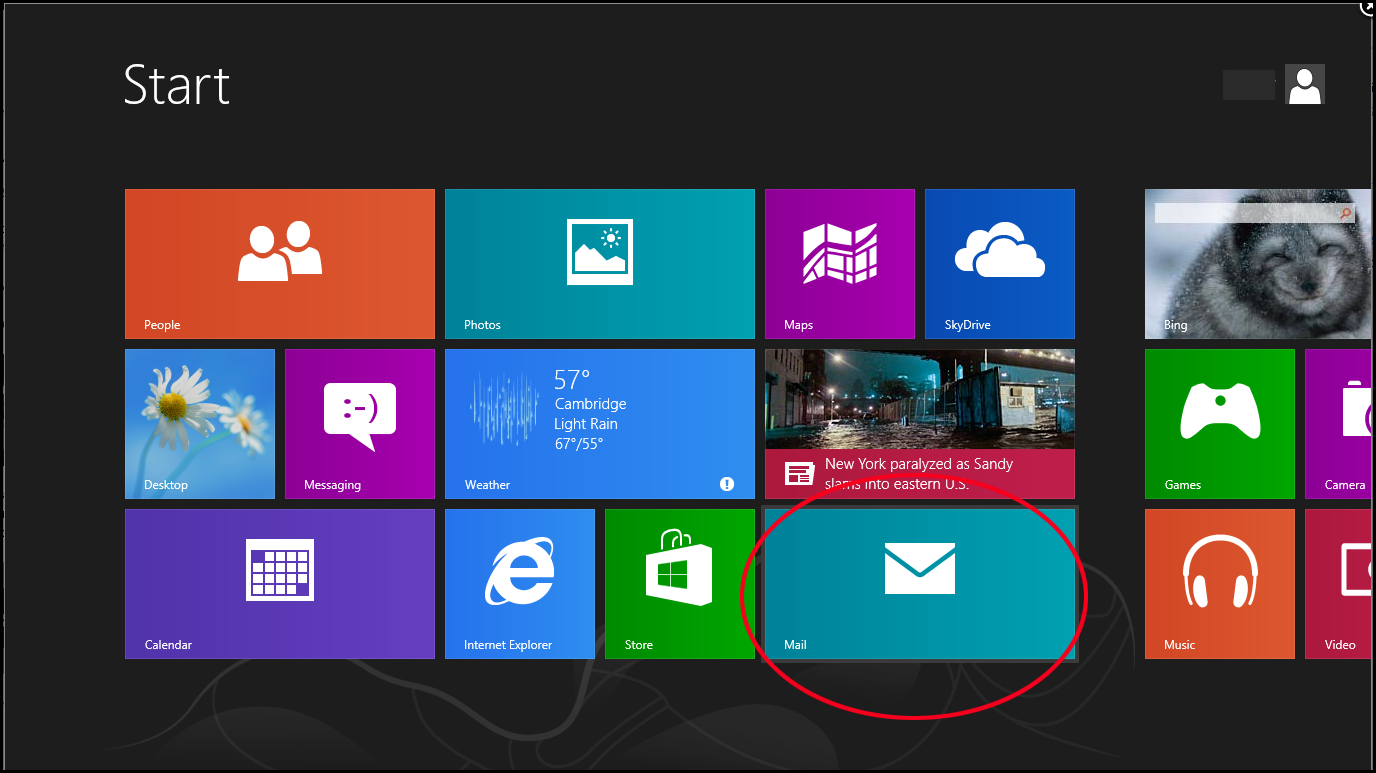Open the circled Mail tile
The height and width of the screenshot is (773, 1376).
pyautogui.click(x=919, y=584)
